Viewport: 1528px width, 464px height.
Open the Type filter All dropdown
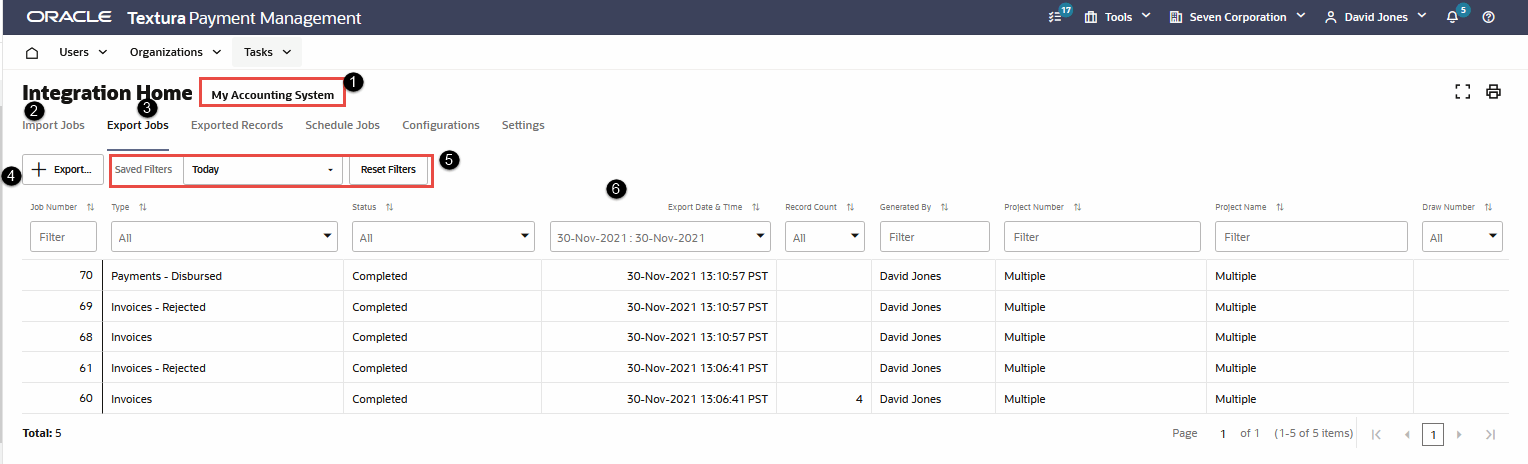(223, 237)
